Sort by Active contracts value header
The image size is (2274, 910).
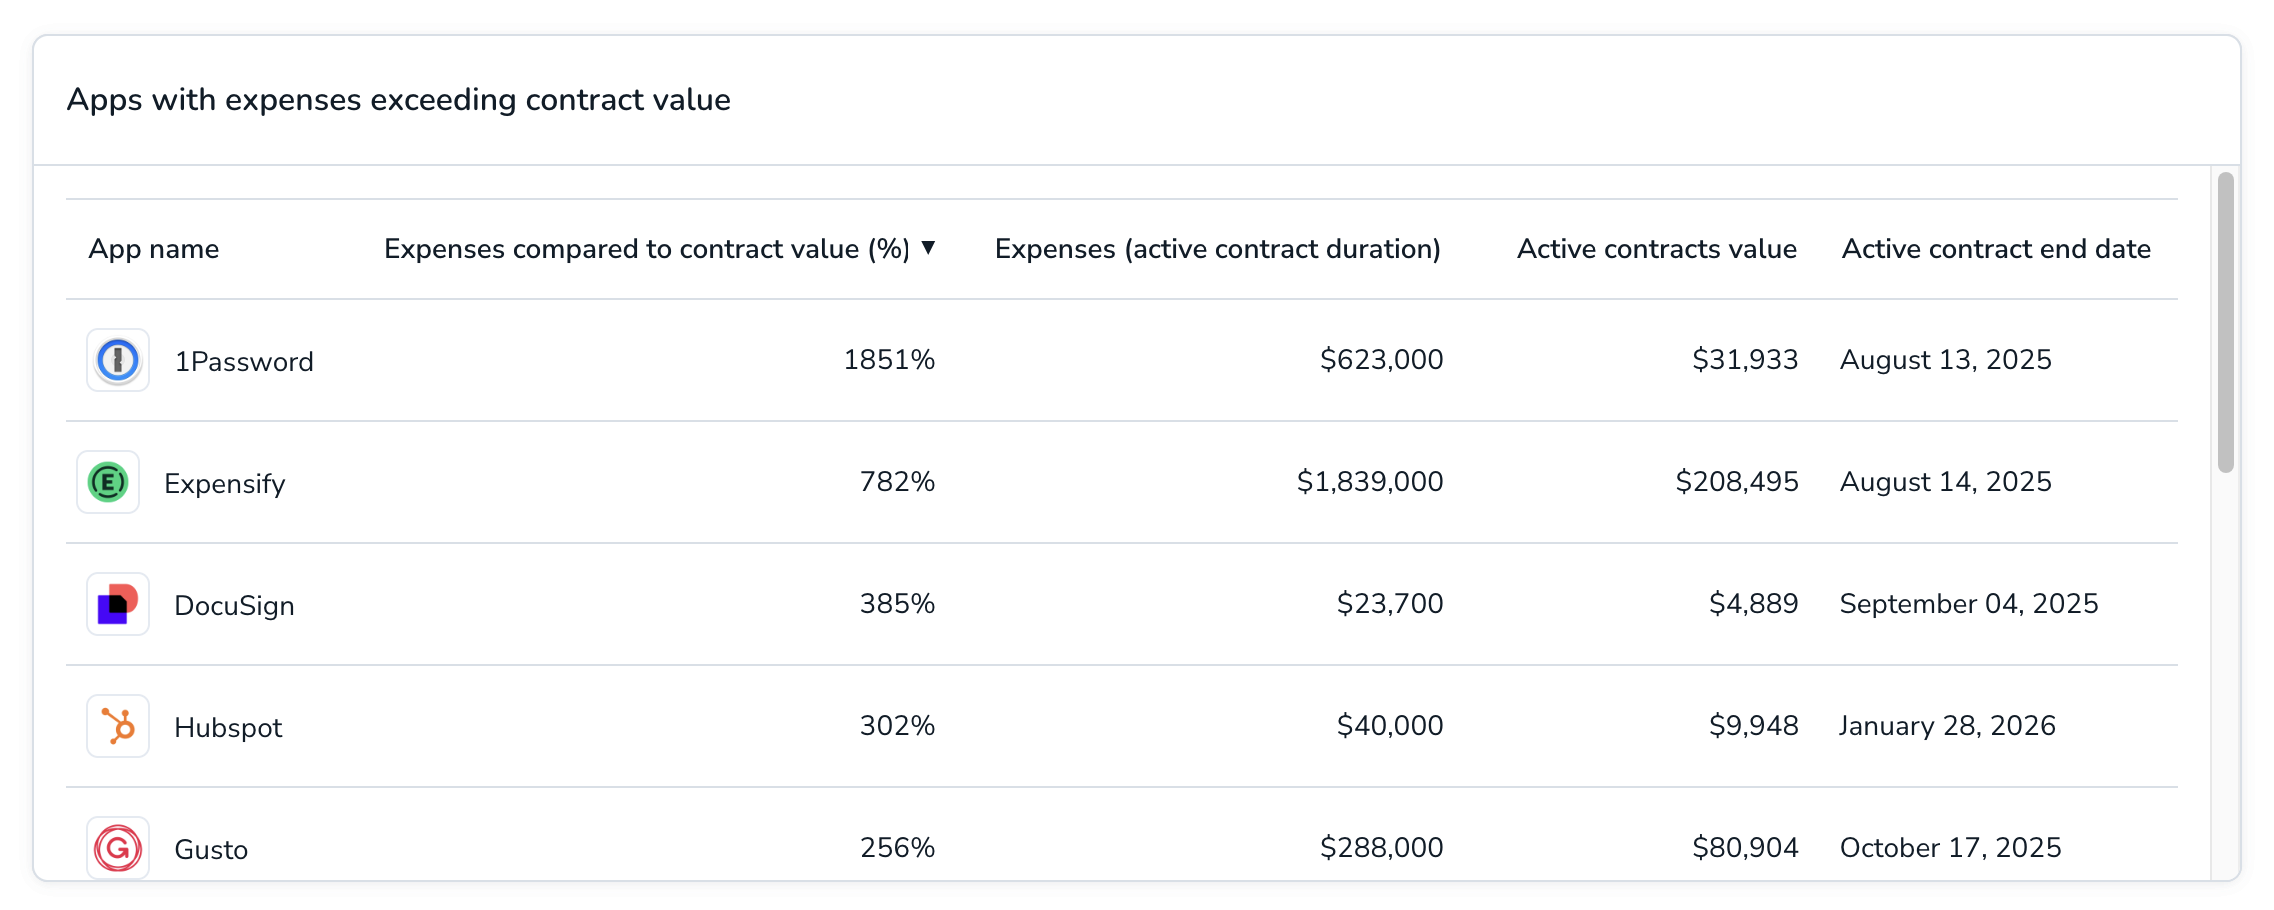[1656, 249]
